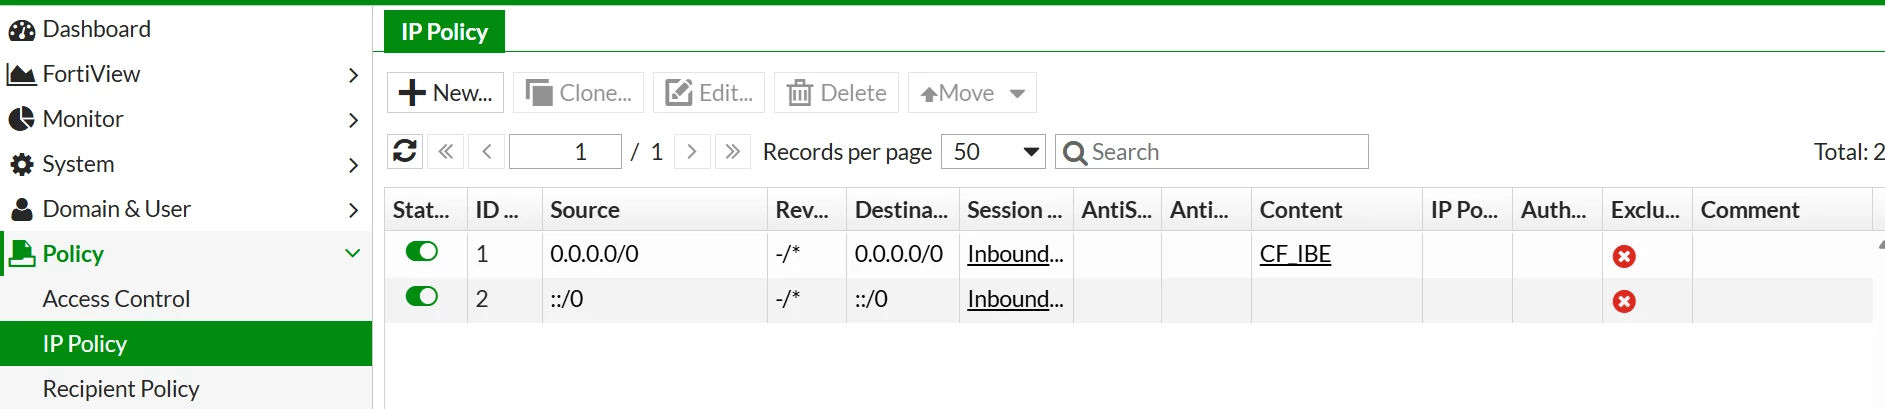Open the Records per page dropdown

(993, 152)
